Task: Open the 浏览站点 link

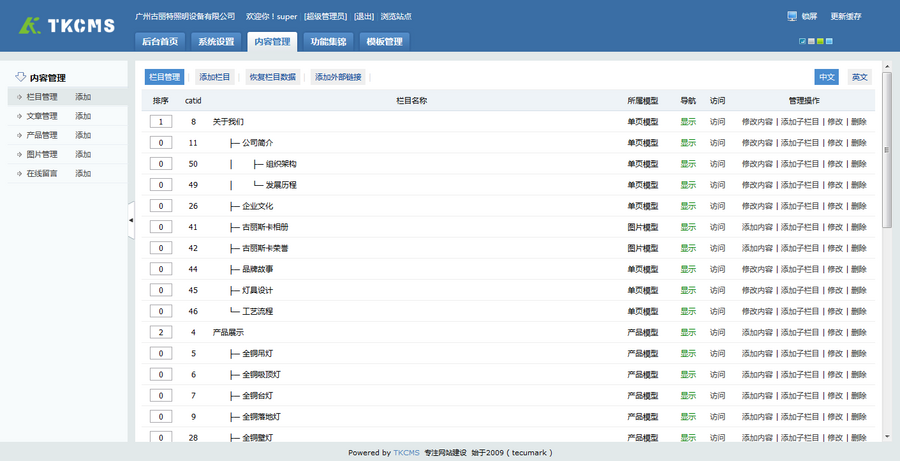Action: click(396, 17)
